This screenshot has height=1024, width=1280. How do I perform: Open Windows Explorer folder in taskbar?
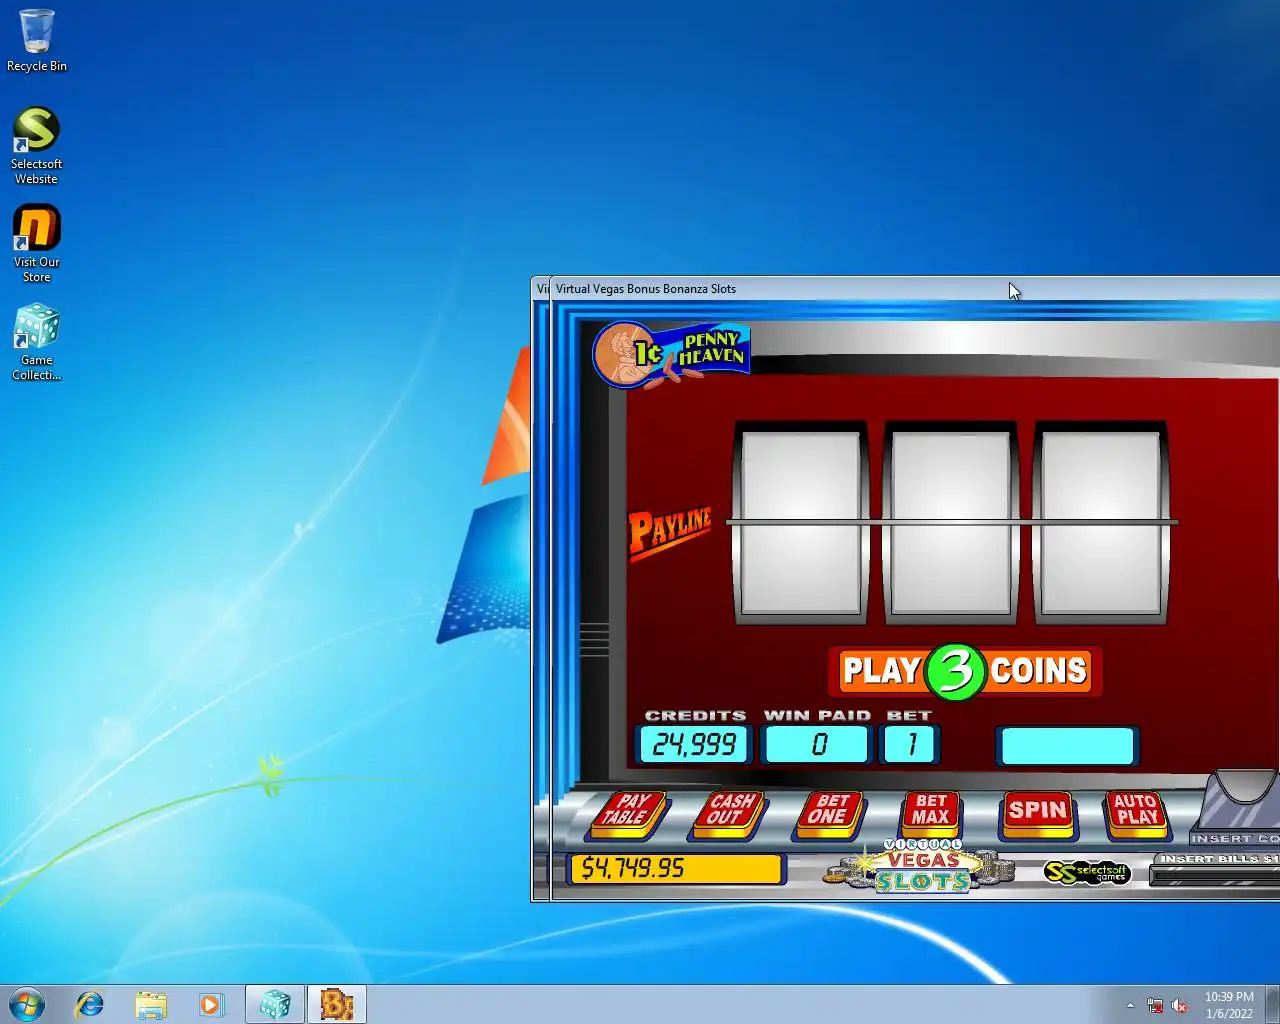150,1004
